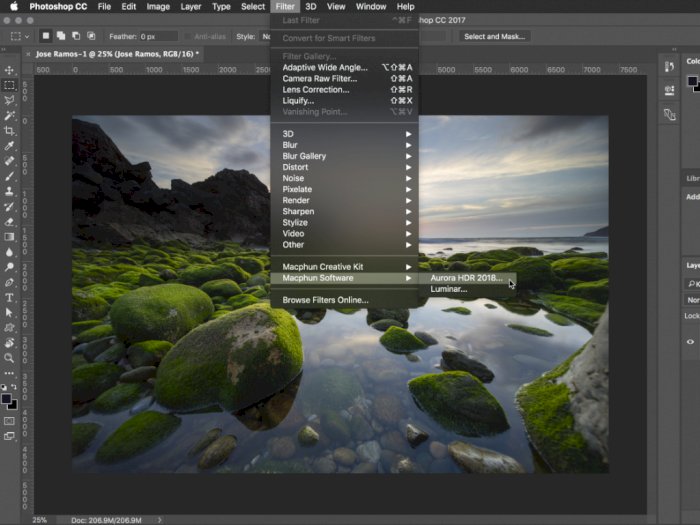Open the History panel icon in dock

point(669,67)
